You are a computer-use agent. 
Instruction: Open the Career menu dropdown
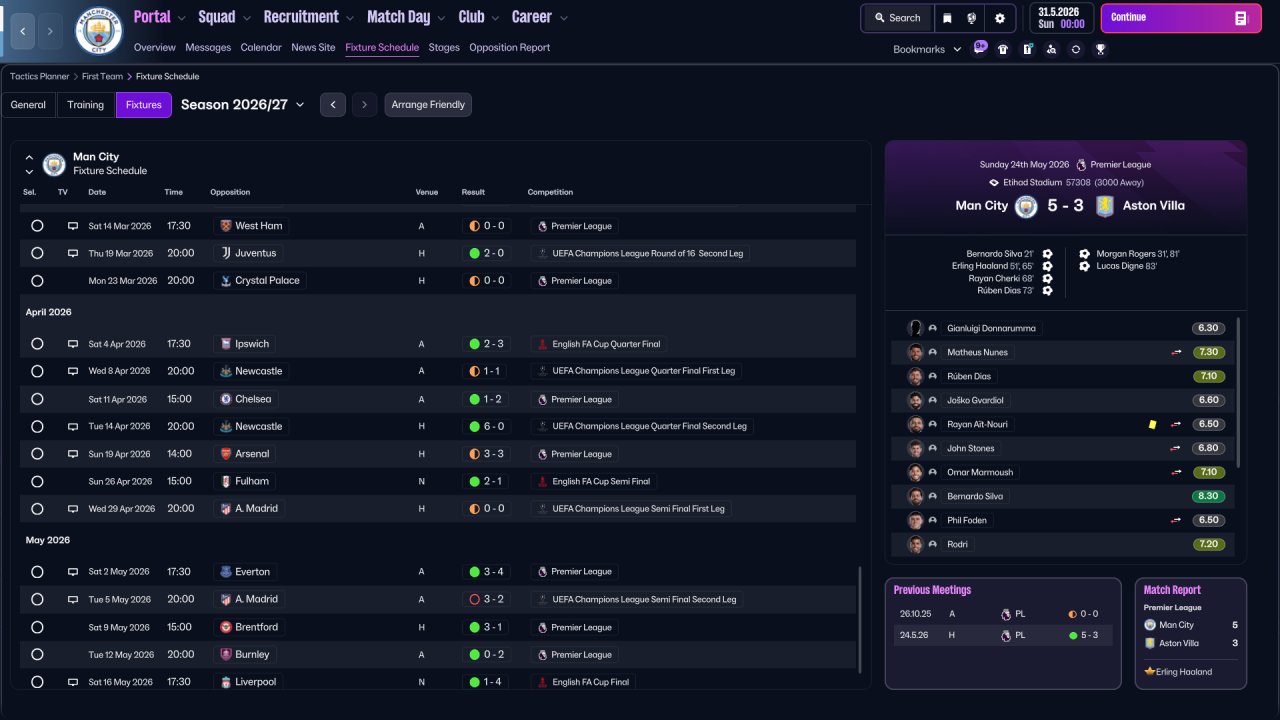(540, 17)
